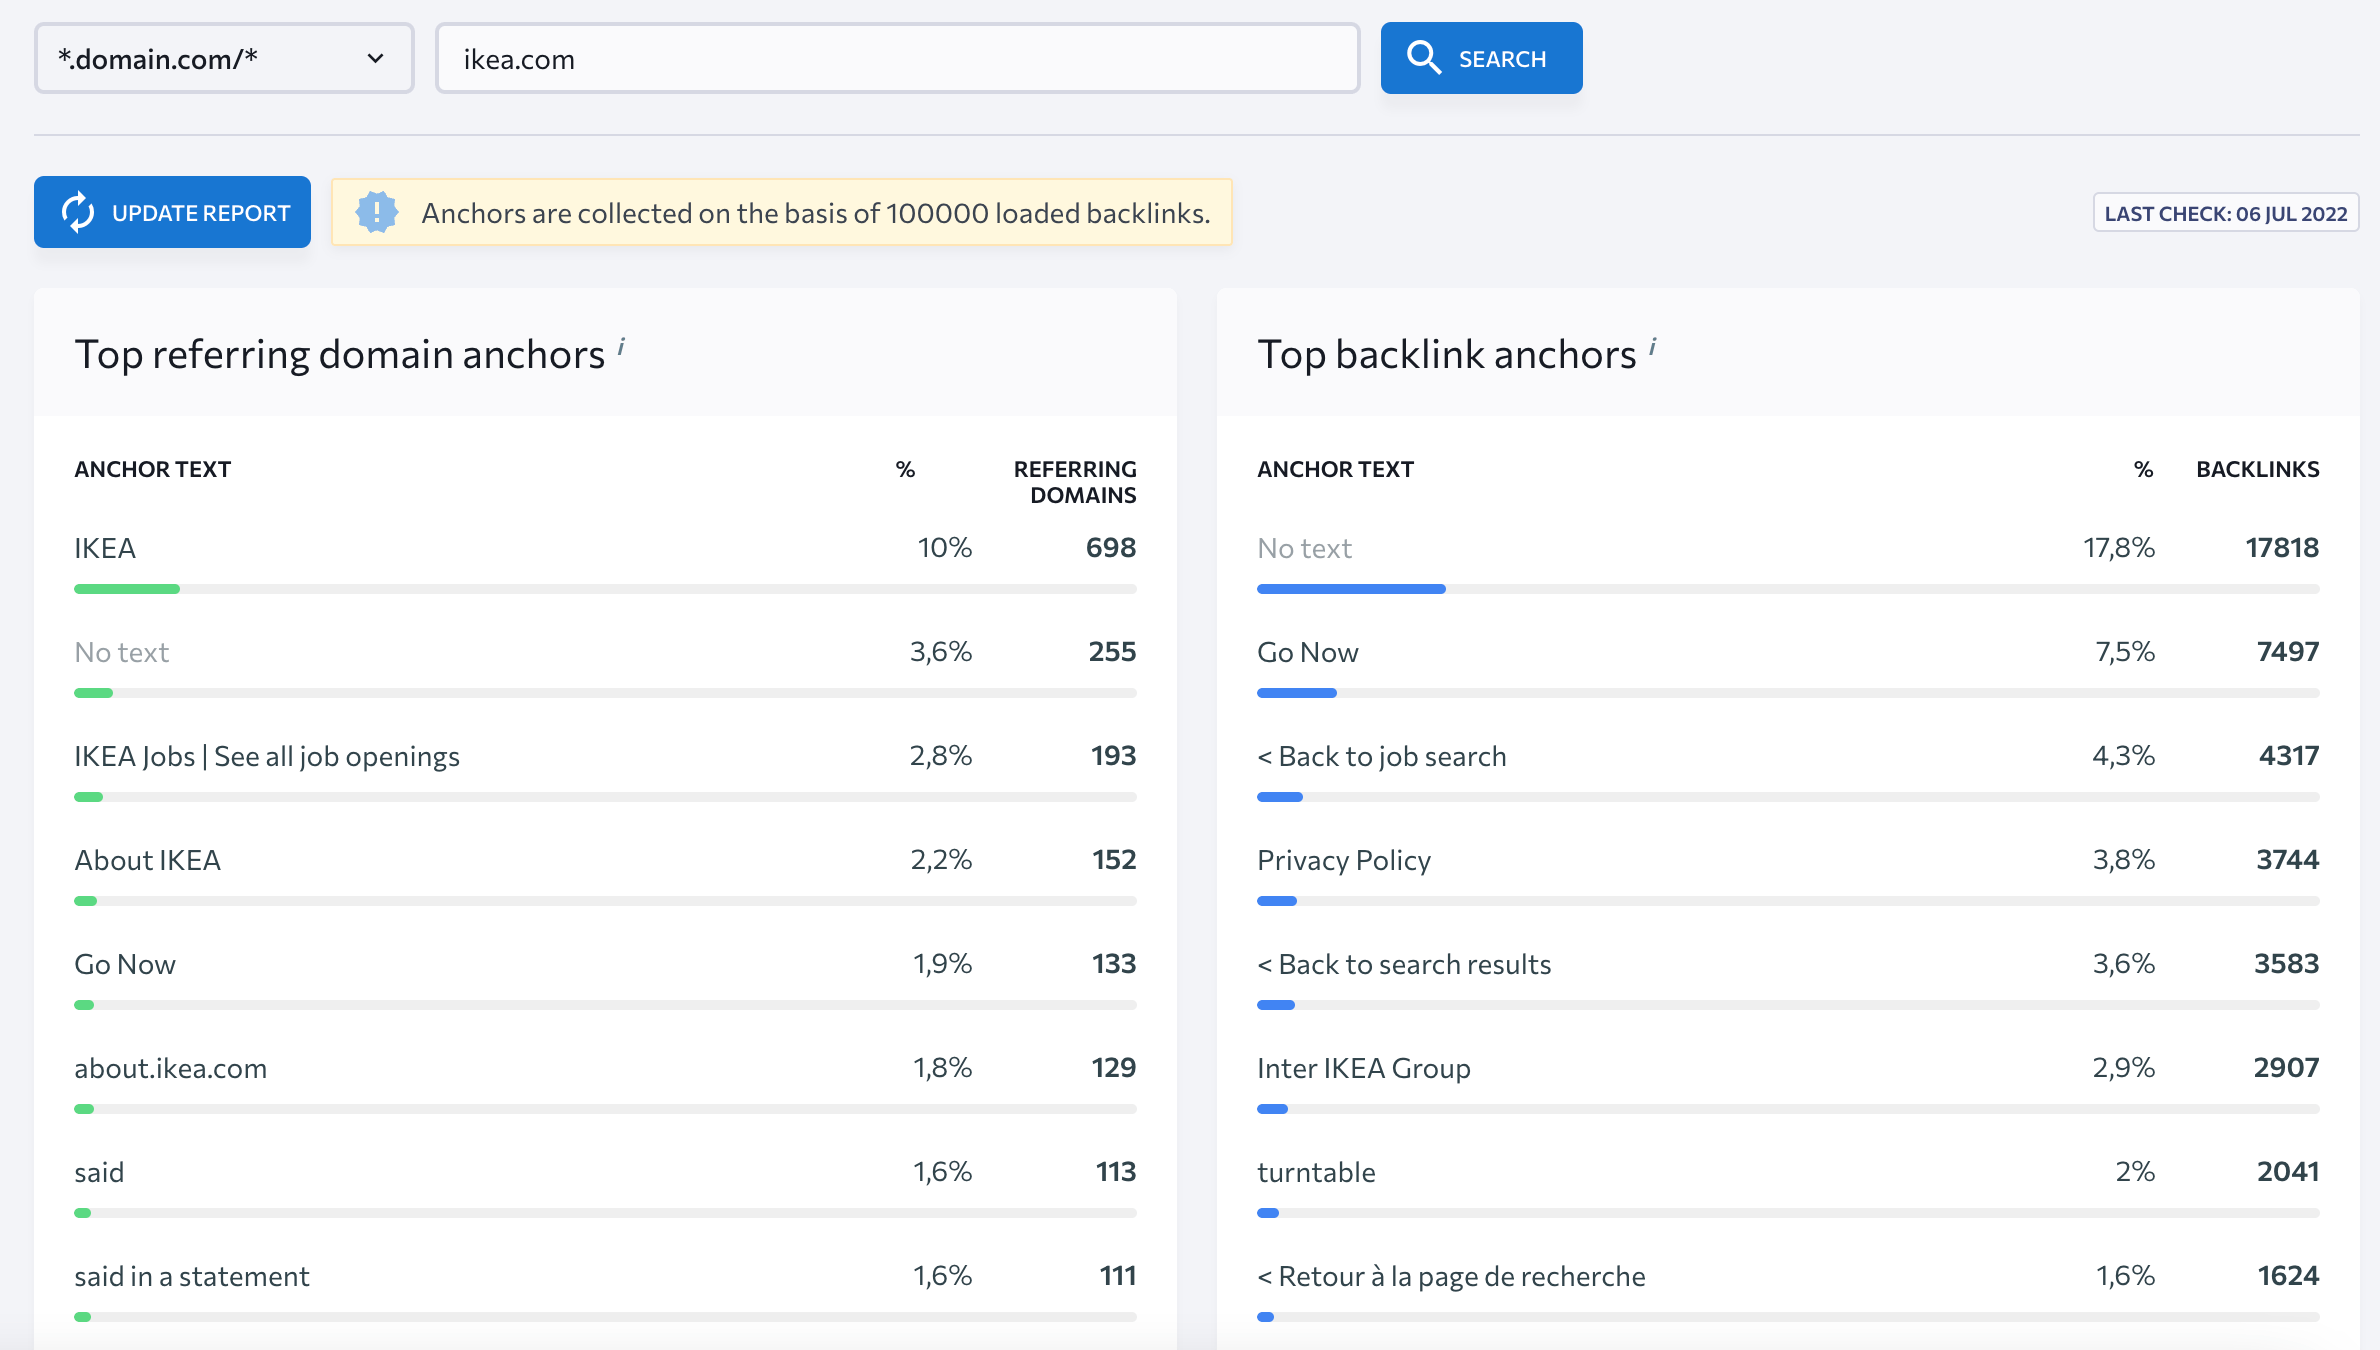Click the magnifying glass icon in SEARCH button

click(1424, 58)
